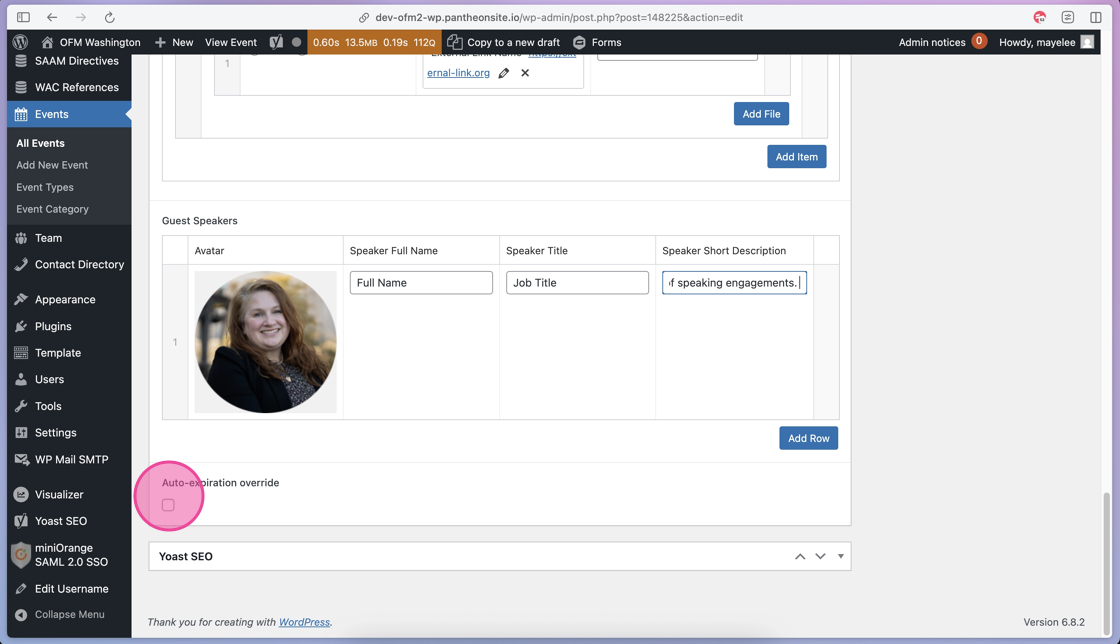Click the Visualizer icon in sidebar
The height and width of the screenshot is (644, 1120).
pyautogui.click(x=21, y=494)
